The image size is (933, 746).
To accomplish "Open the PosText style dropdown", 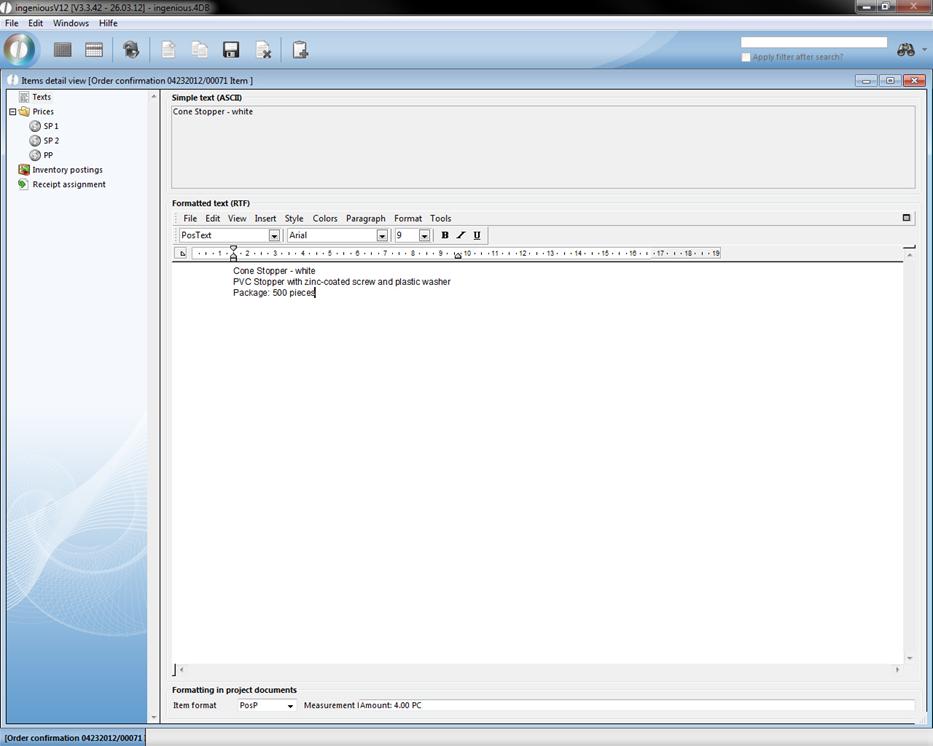I will click(274, 236).
